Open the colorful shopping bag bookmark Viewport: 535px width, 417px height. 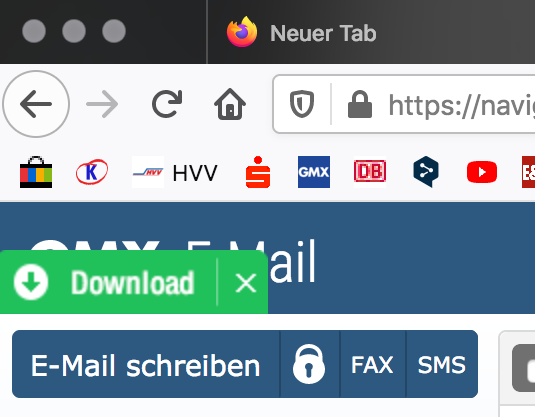(36, 172)
